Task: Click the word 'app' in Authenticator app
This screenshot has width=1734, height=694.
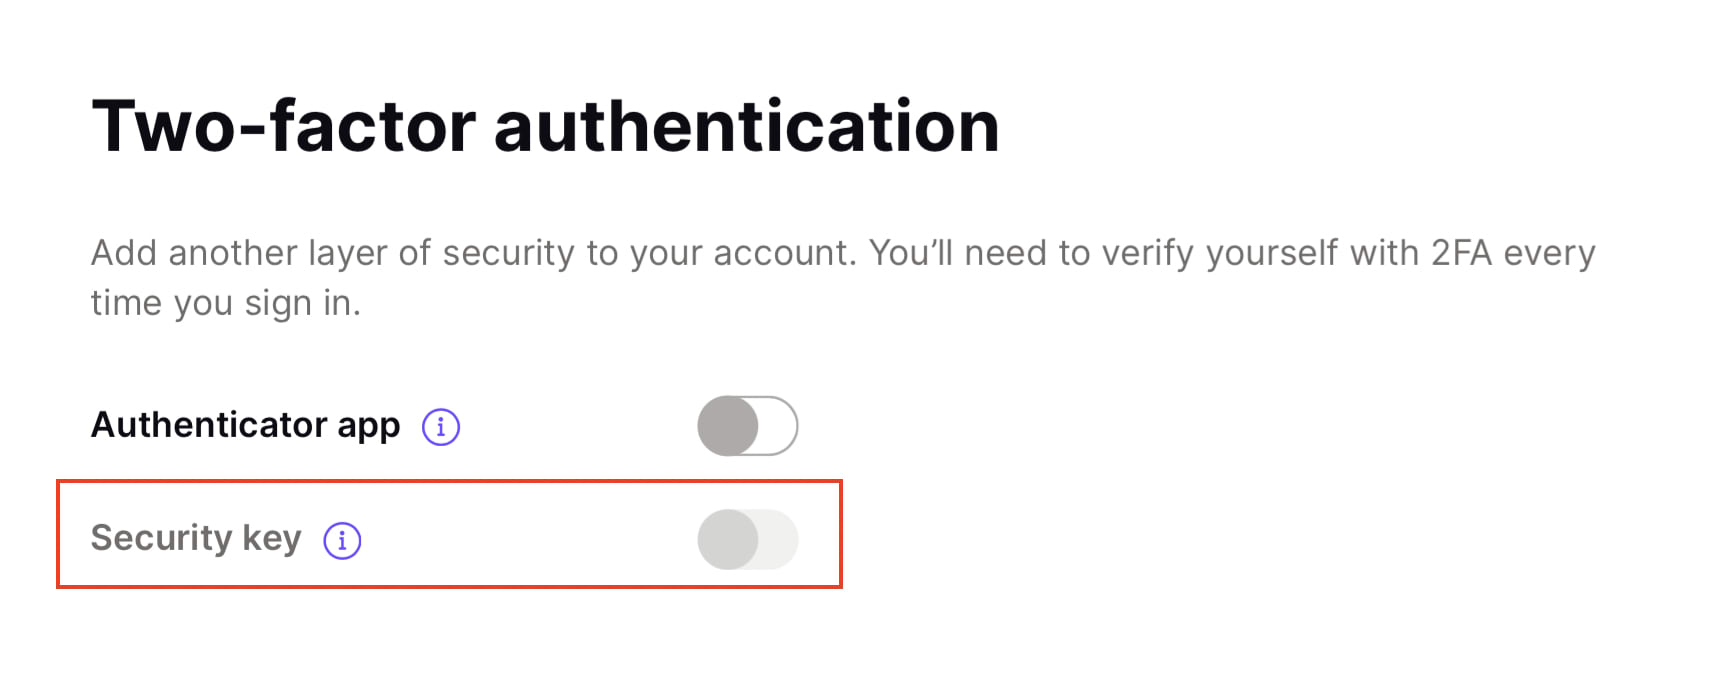Action: point(368,427)
